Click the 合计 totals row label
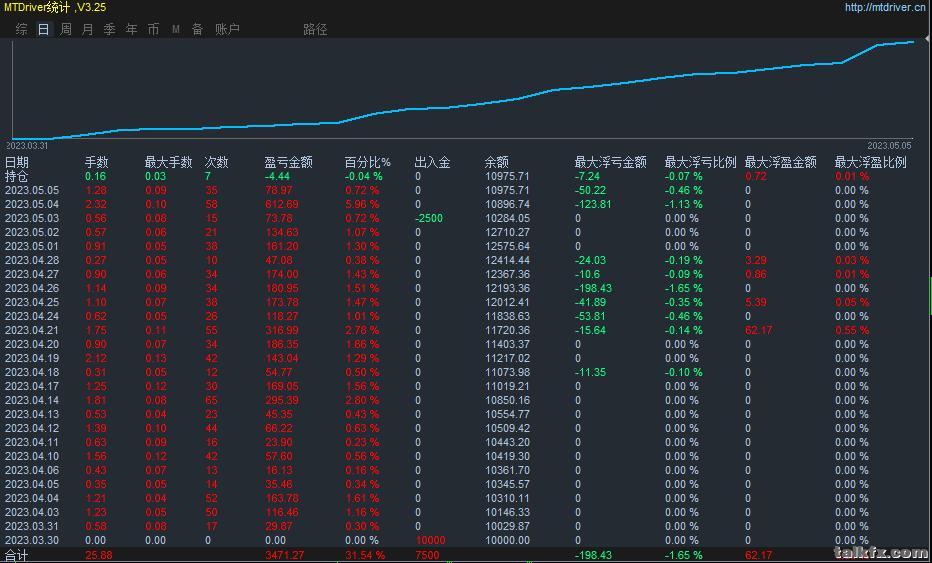The height and width of the screenshot is (563, 932). (x=16, y=556)
